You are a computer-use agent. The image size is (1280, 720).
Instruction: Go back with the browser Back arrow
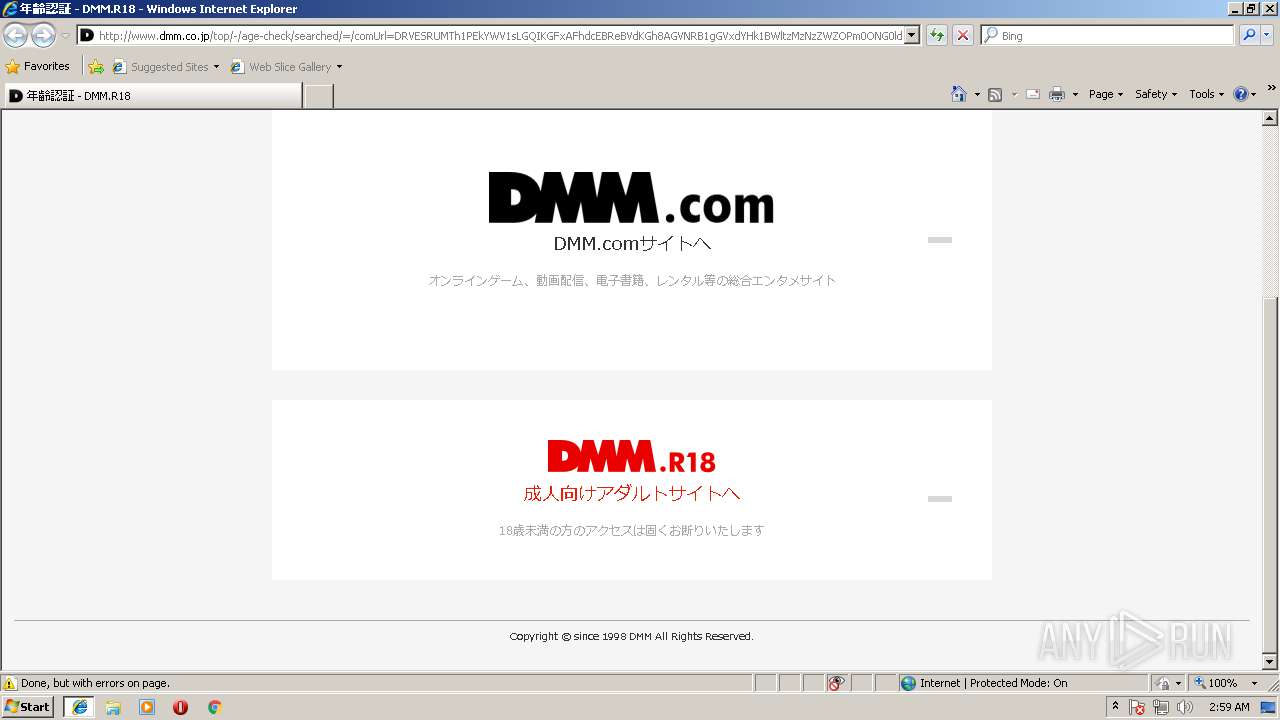[15, 36]
